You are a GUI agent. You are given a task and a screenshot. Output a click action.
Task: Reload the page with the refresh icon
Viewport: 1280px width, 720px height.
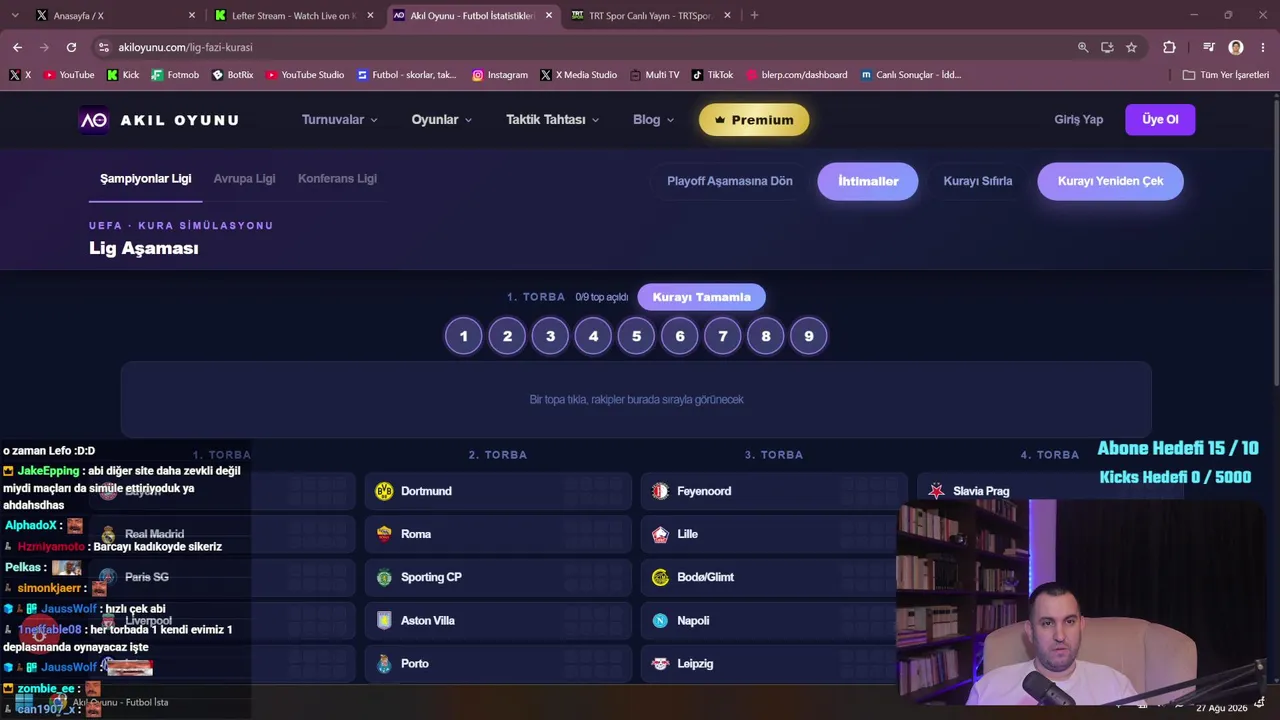coord(71,47)
